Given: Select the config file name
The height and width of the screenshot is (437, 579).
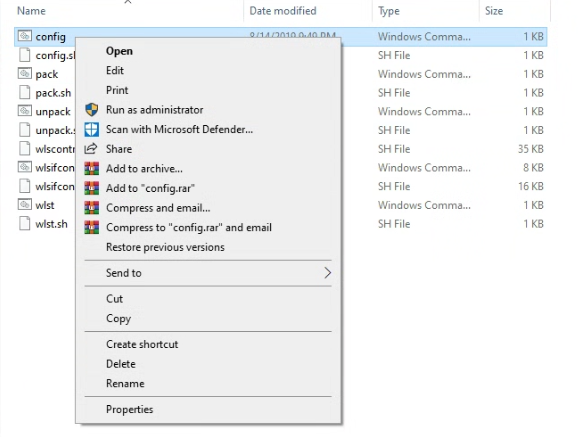Looking at the screenshot, I should [51, 37].
